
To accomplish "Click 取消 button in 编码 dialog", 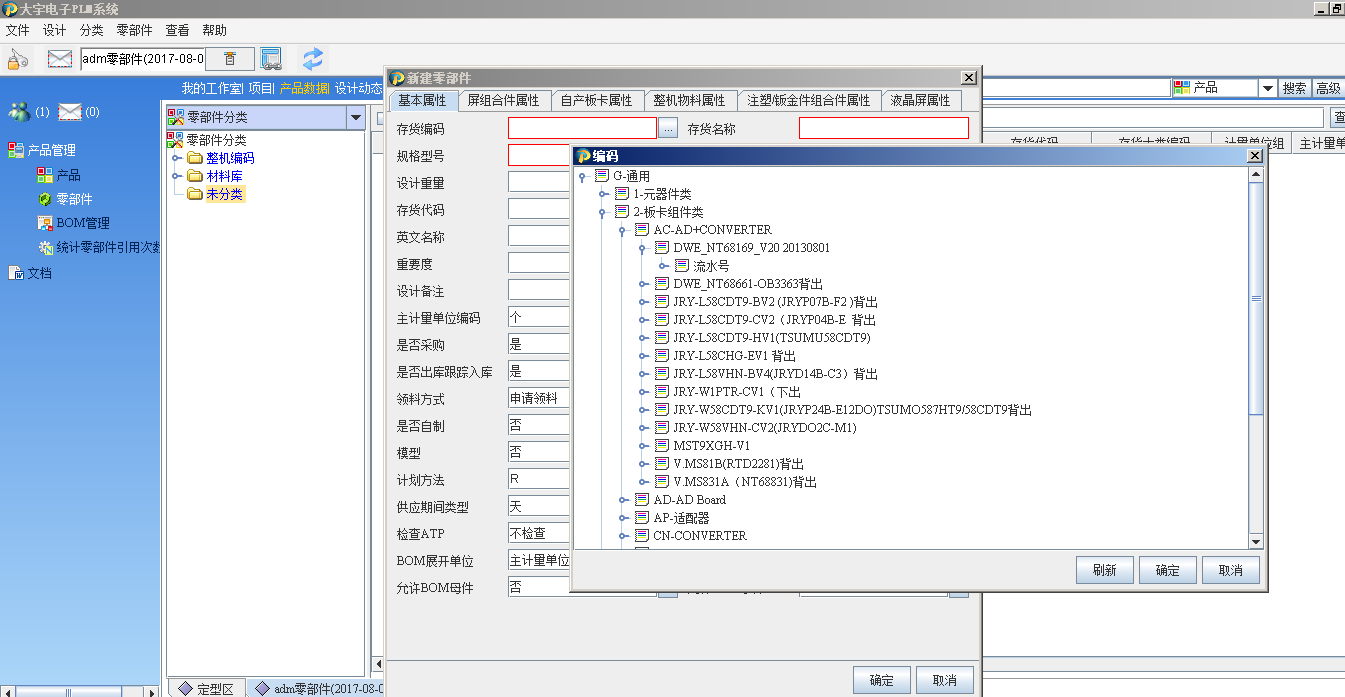I will [1230, 570].
